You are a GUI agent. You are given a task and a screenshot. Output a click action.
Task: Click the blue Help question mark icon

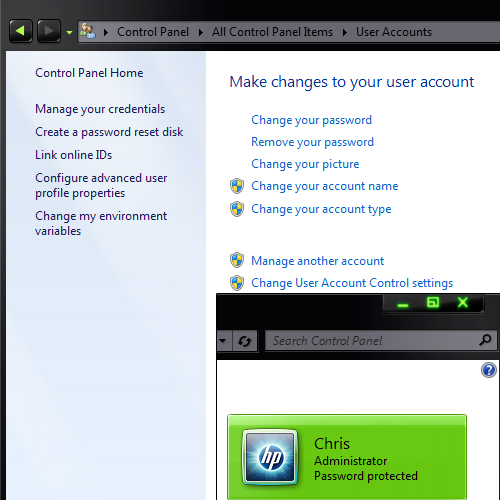489,370
